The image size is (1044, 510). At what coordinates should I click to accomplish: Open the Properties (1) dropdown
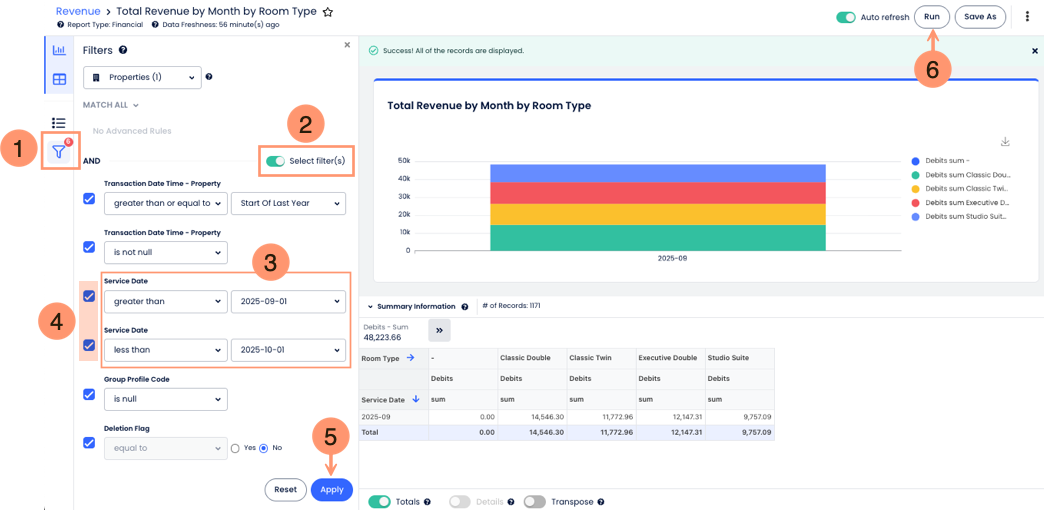[142, 77]
